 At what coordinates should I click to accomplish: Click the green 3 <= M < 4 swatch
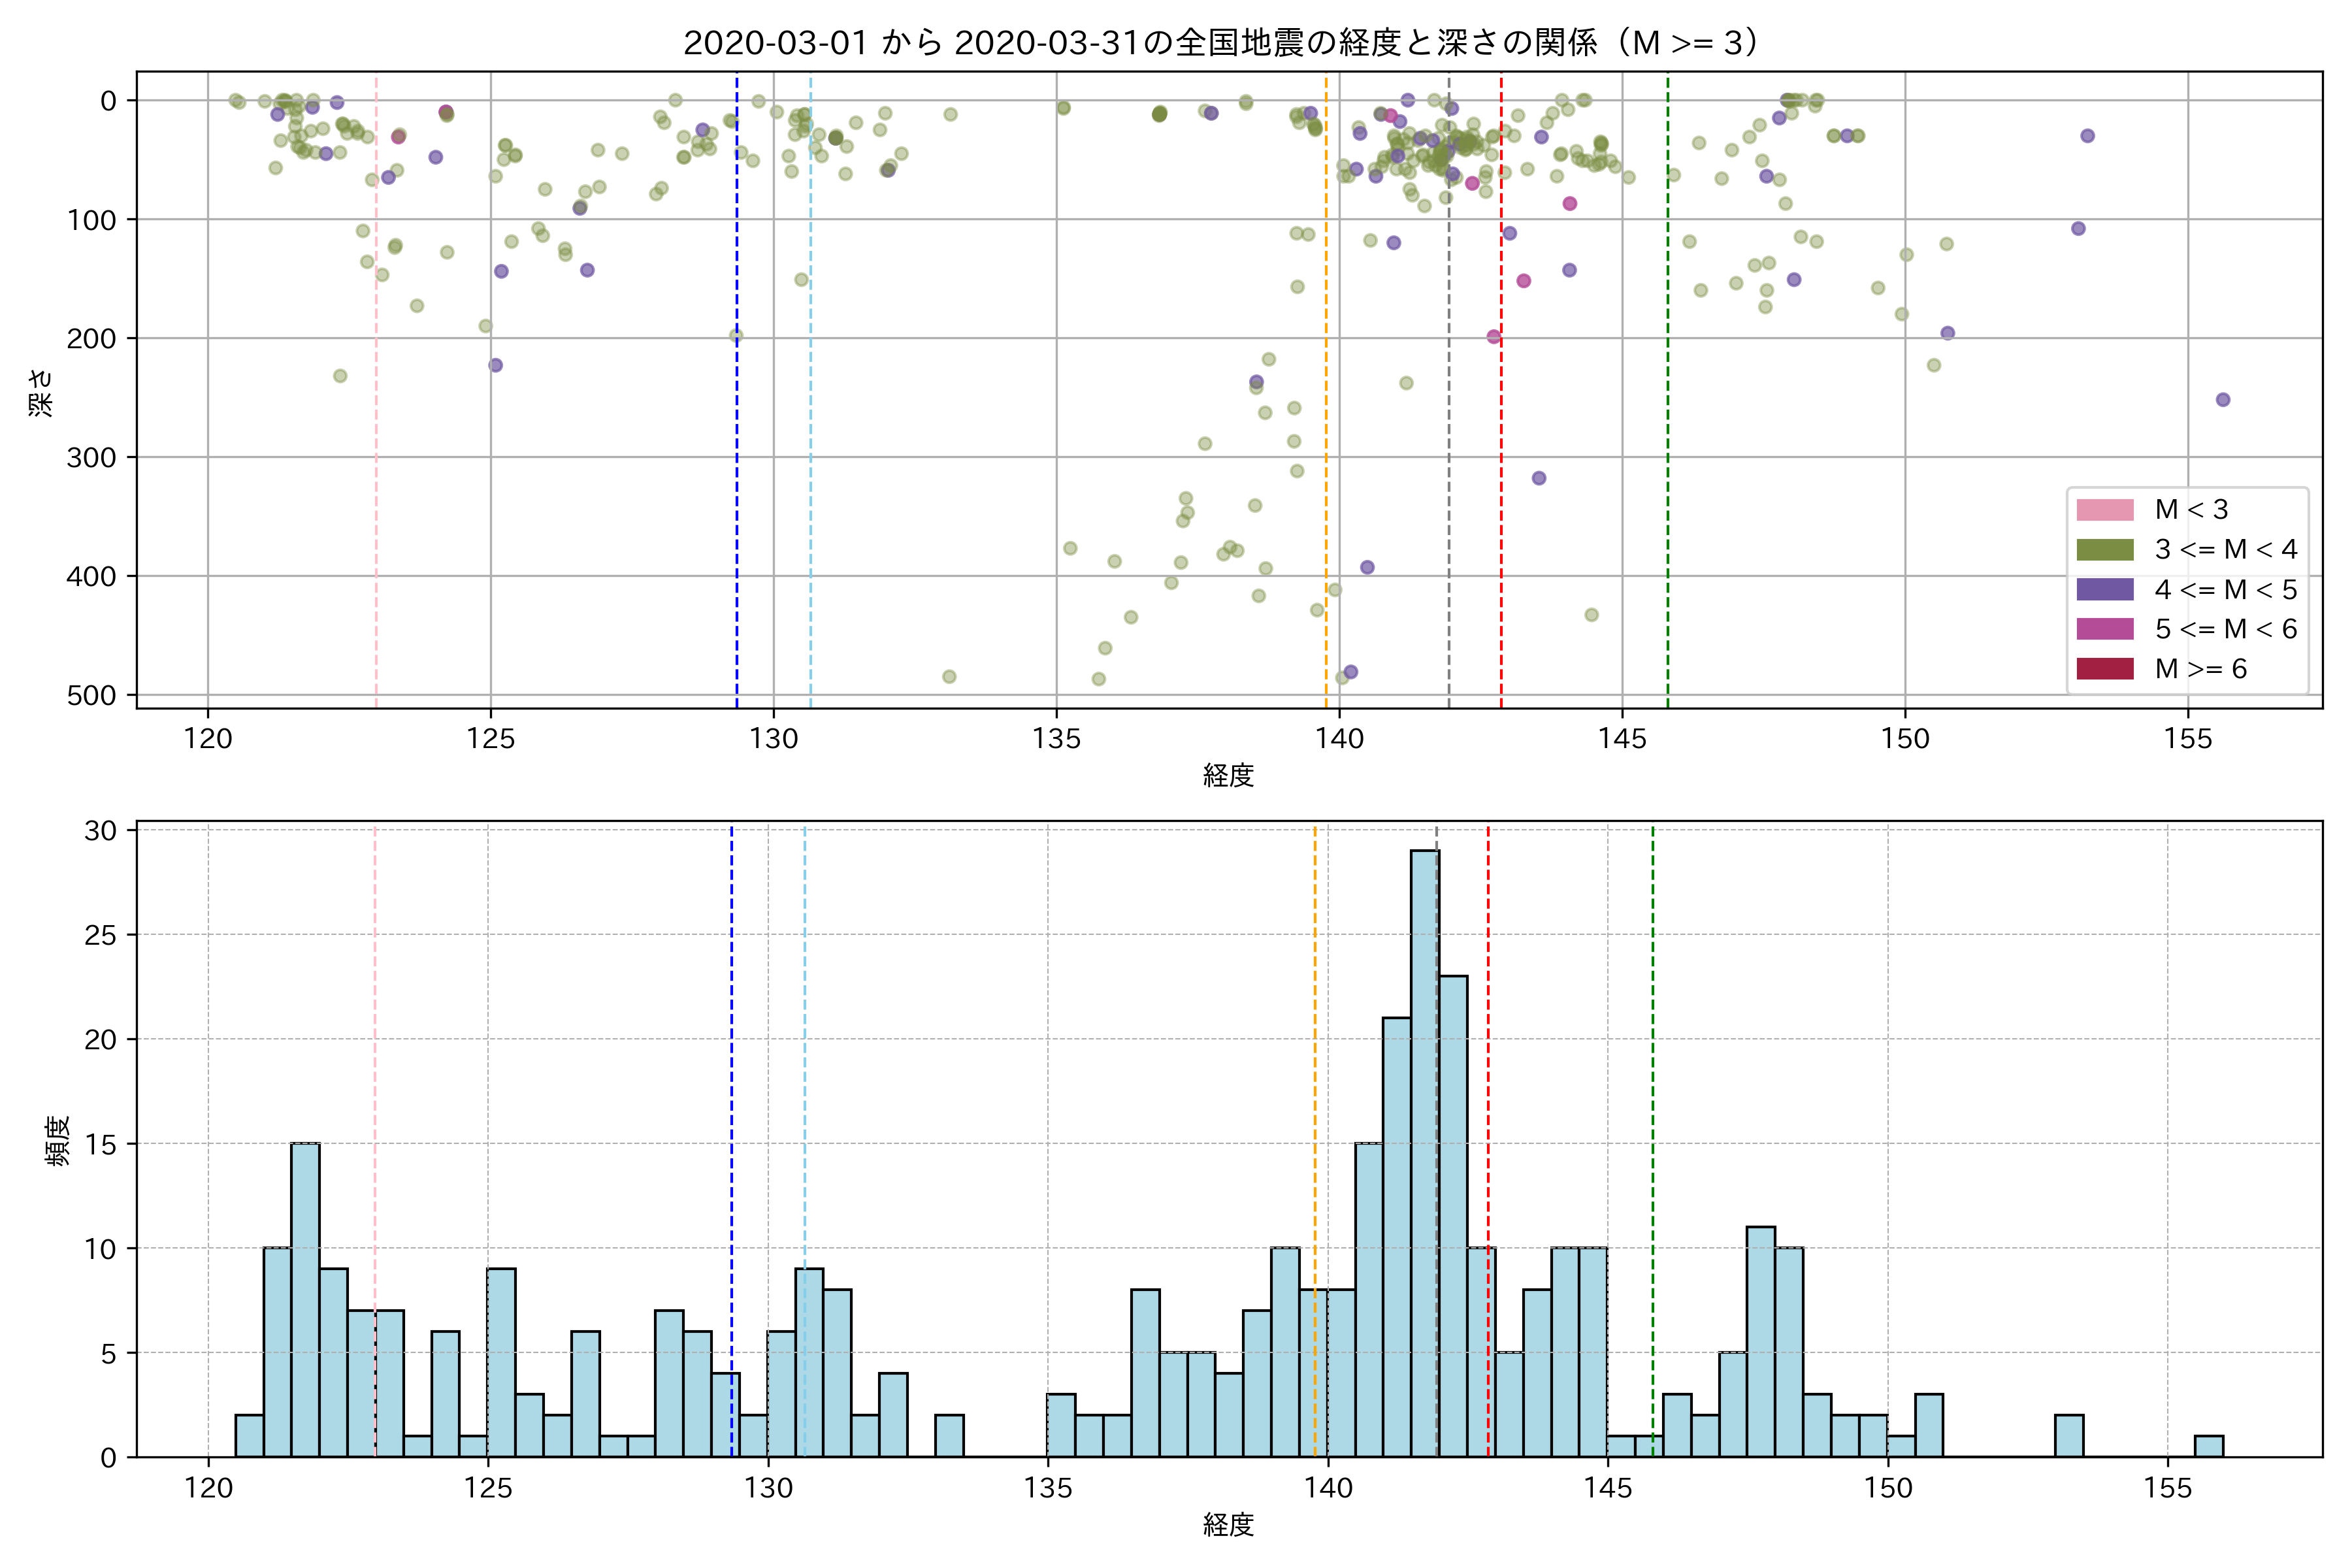tap(2104, 550)
